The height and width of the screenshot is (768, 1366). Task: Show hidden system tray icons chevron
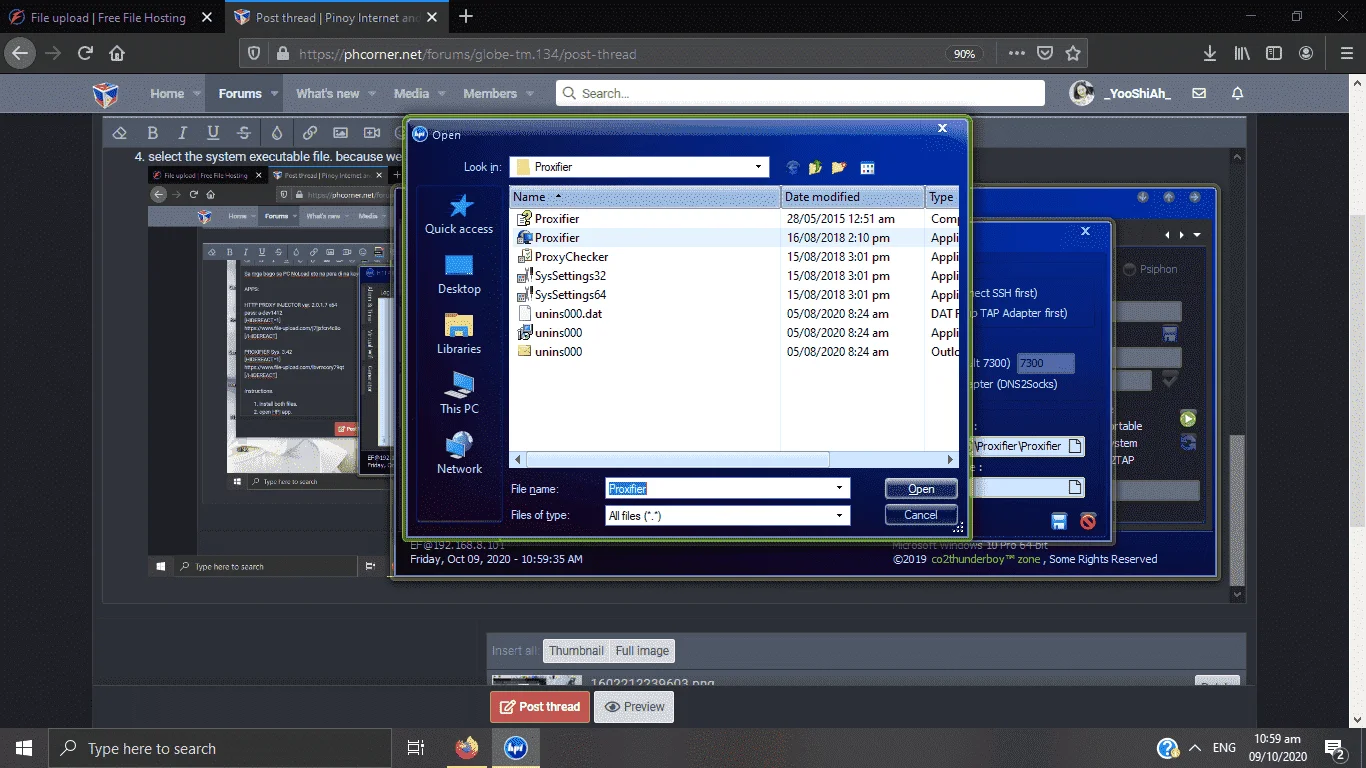1195,748
